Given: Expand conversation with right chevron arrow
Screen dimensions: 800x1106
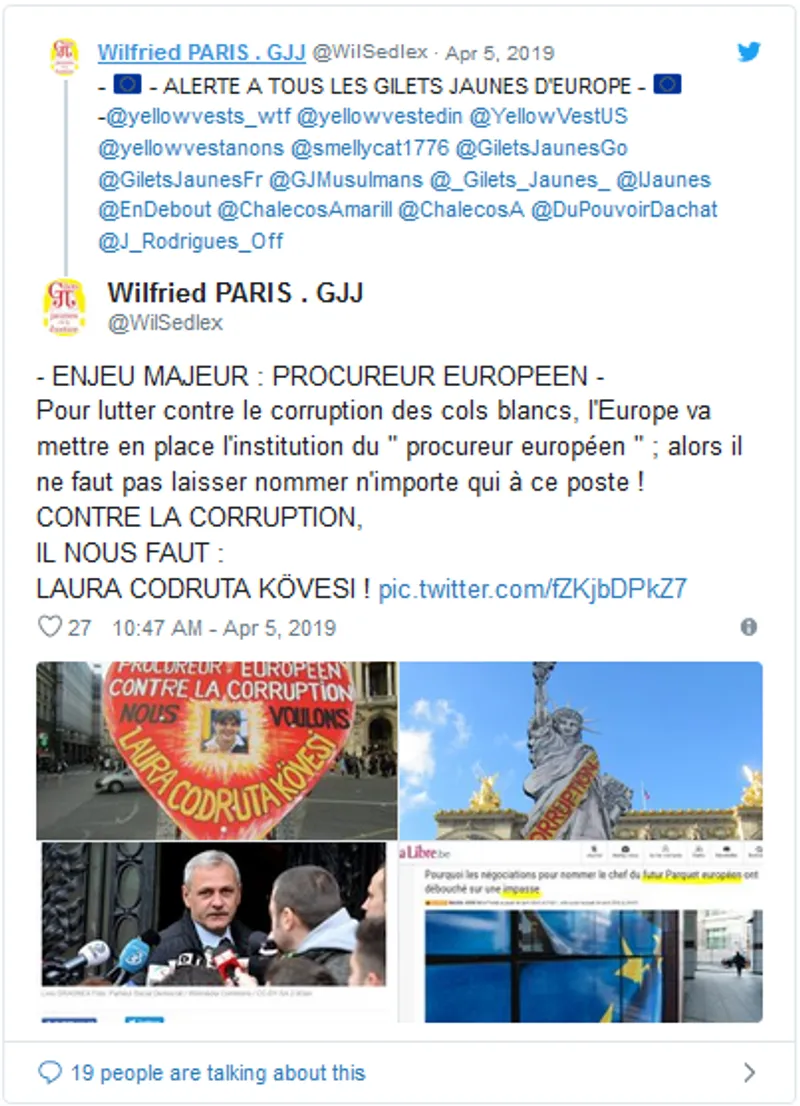Looking at the screenshot, I should (749, 1073).
